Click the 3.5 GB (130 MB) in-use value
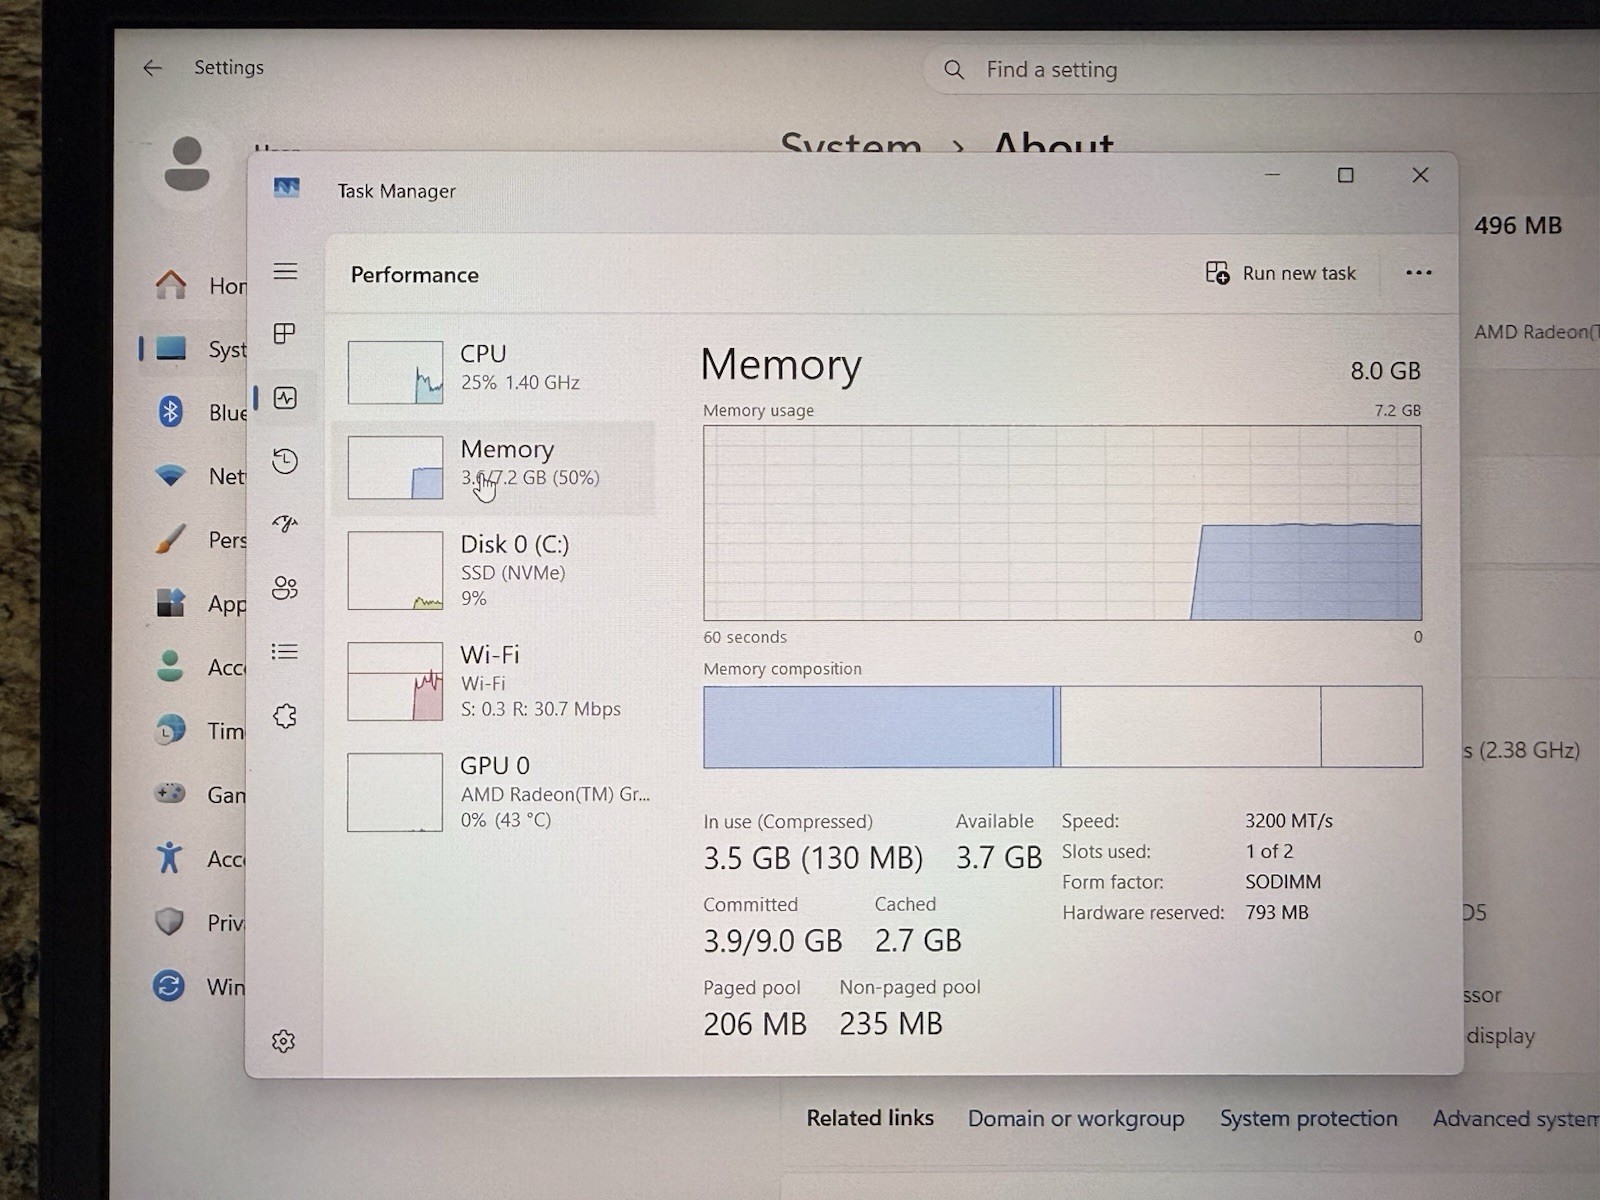 pos(813,858)
